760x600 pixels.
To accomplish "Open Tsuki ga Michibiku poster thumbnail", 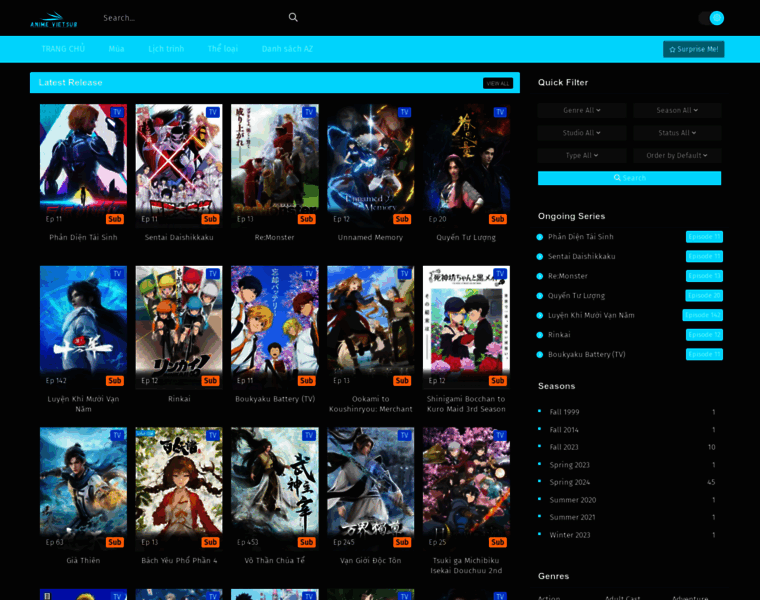I will coord(466,488).
